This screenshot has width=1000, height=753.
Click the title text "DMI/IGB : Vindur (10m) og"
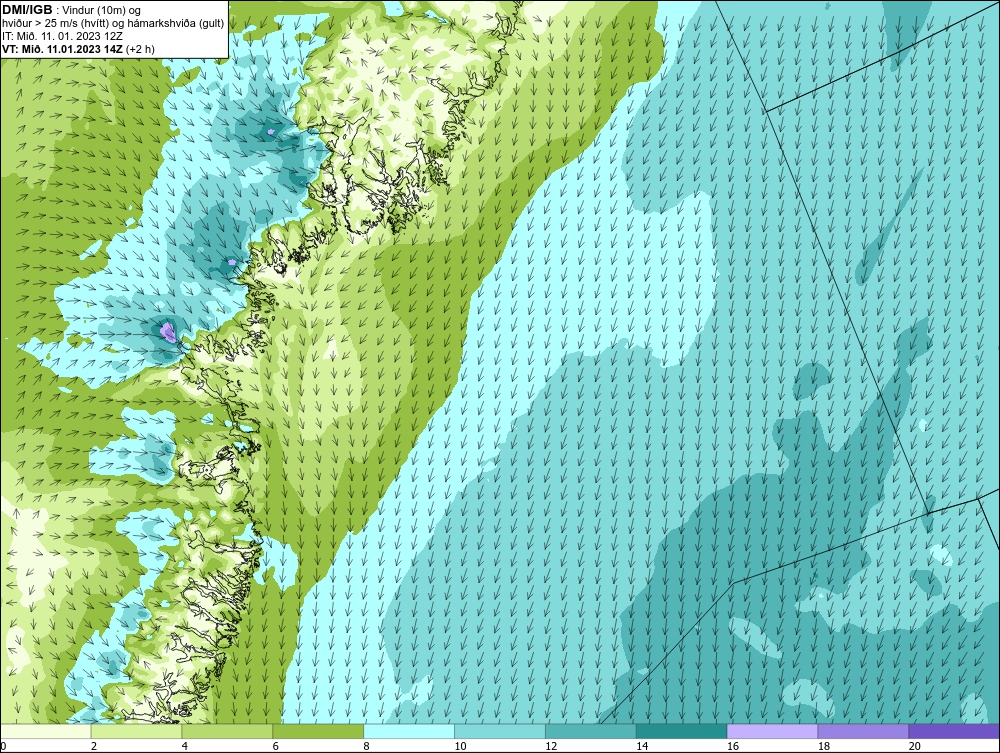pos(72,10)
